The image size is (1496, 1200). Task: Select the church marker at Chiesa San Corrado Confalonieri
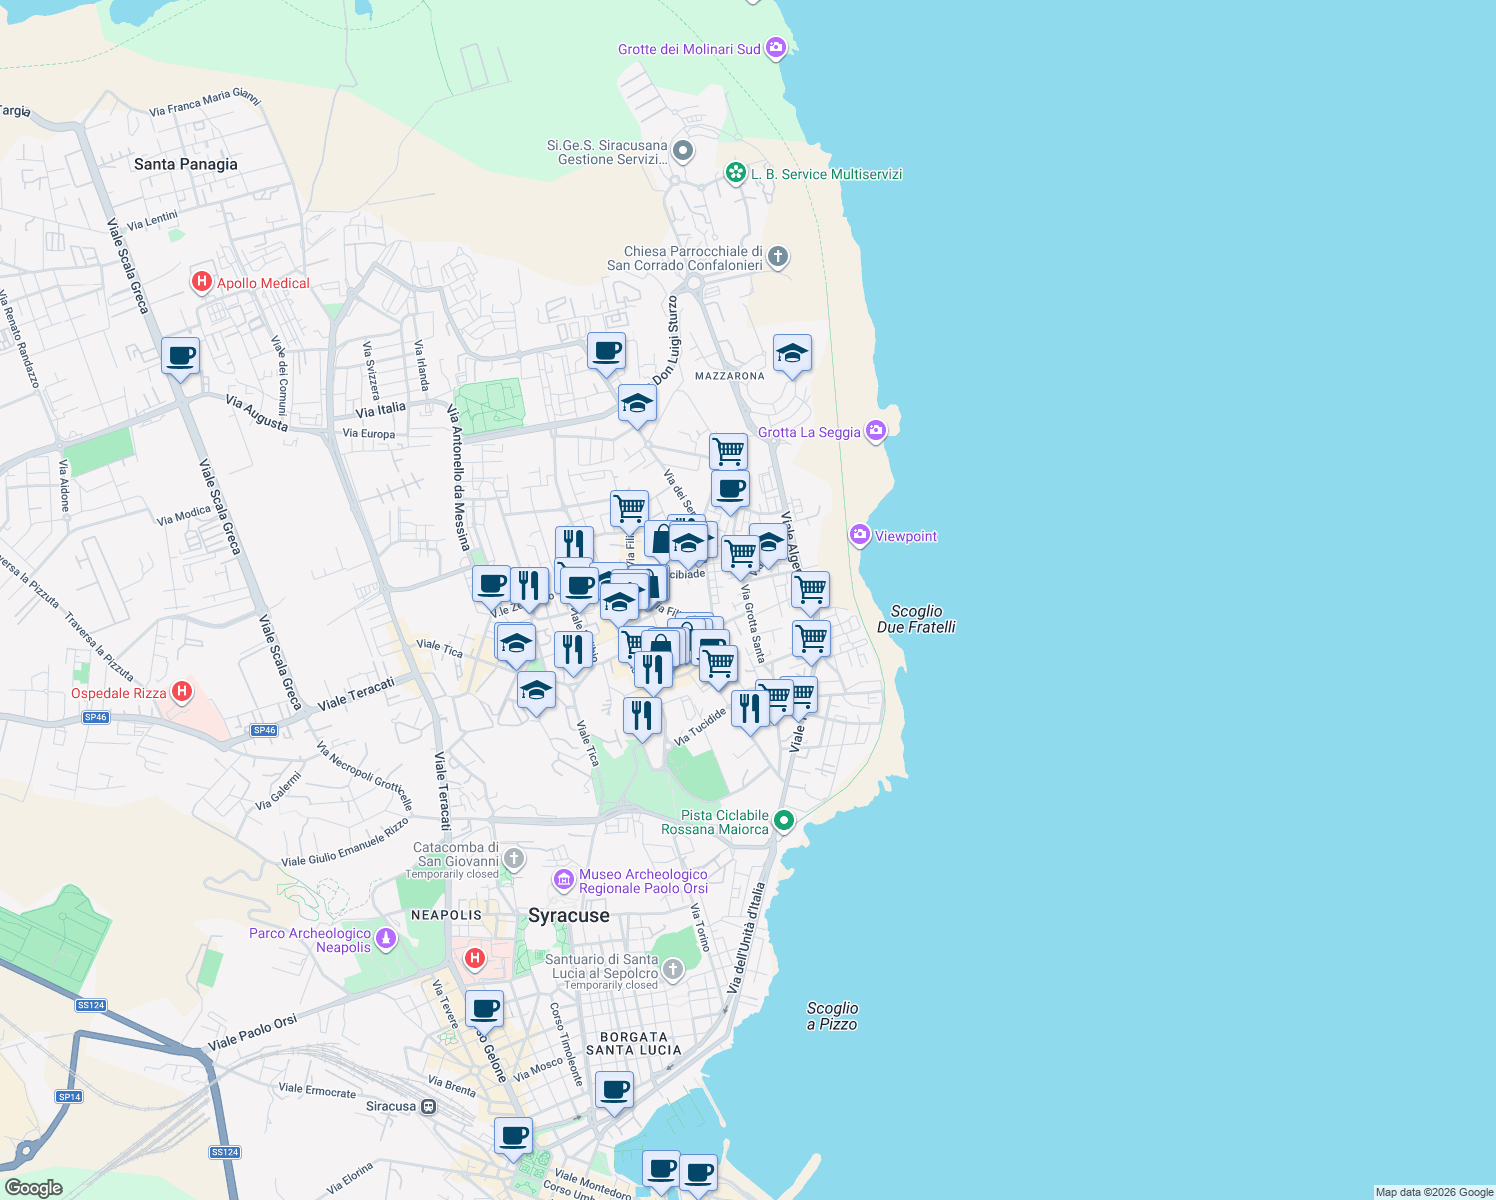click(777, 258)
